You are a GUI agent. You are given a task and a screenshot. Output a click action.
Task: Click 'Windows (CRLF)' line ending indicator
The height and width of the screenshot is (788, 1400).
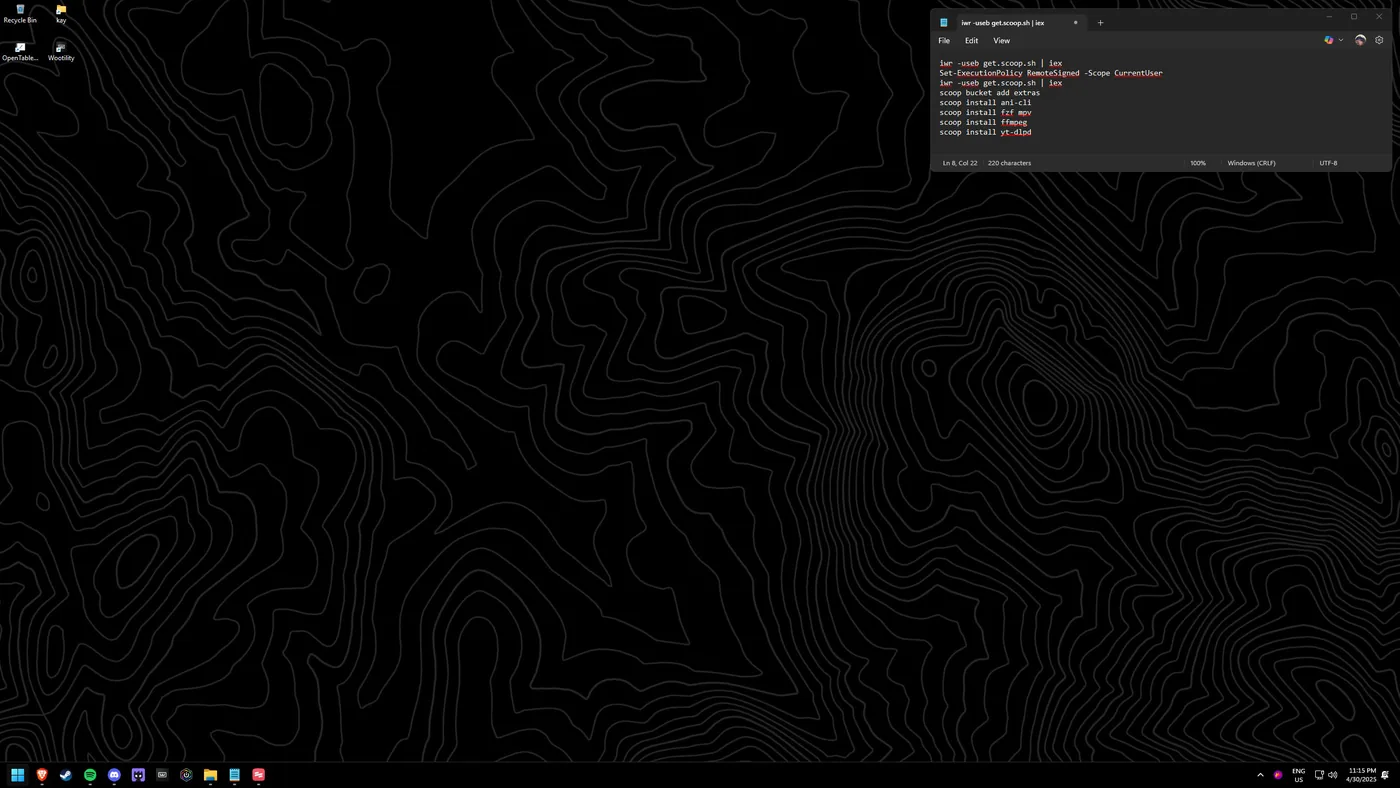pos(1251,163)
